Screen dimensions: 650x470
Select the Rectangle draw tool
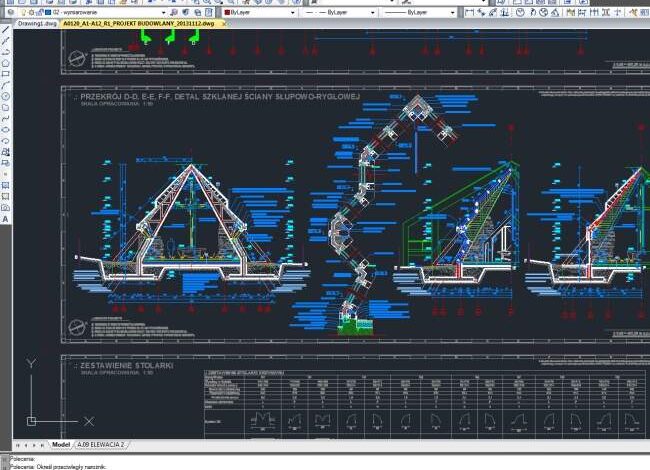(5, 74)
